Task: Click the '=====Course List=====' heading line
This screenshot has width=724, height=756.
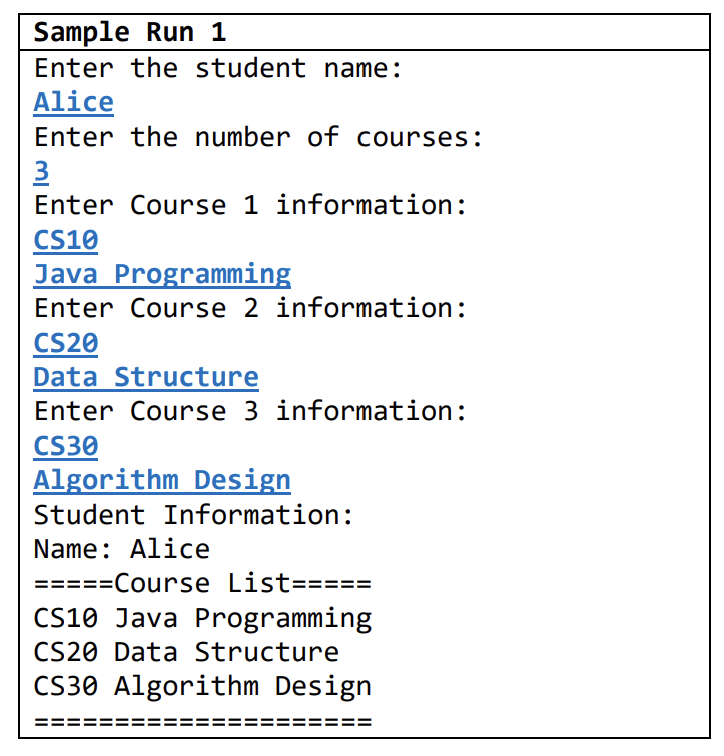Action: (202, 584)
